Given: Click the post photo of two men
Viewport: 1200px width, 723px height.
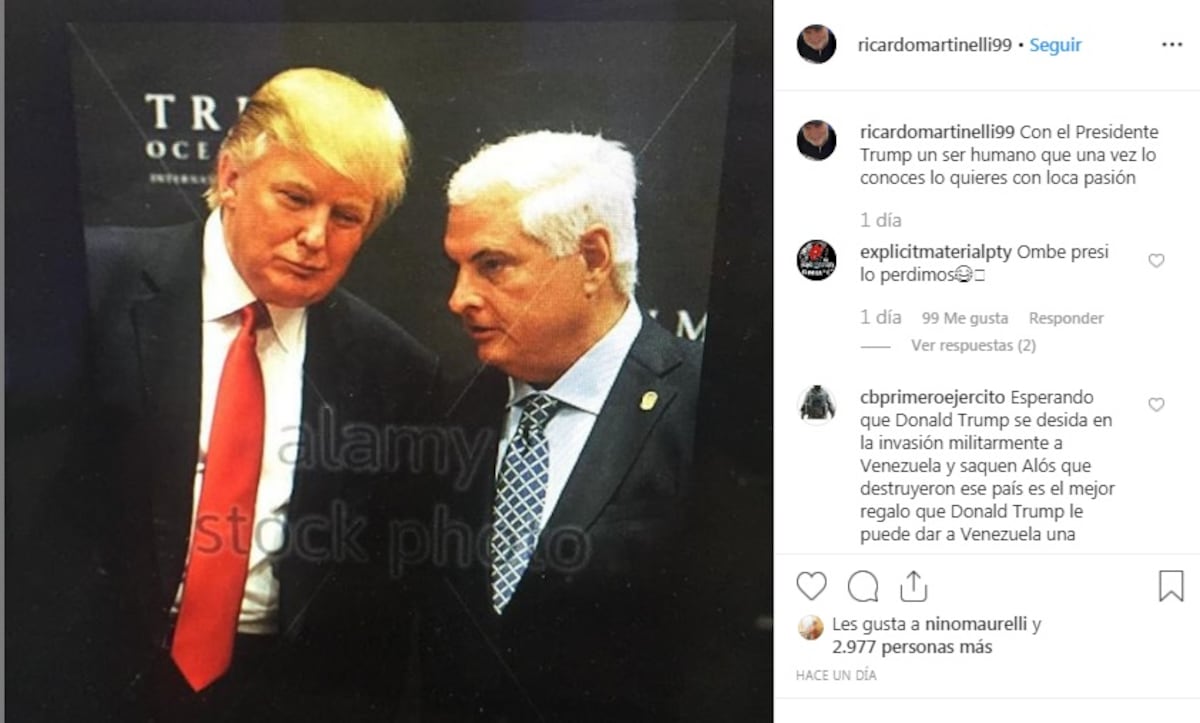Looking at the screenshot, I should coord(386,361).
